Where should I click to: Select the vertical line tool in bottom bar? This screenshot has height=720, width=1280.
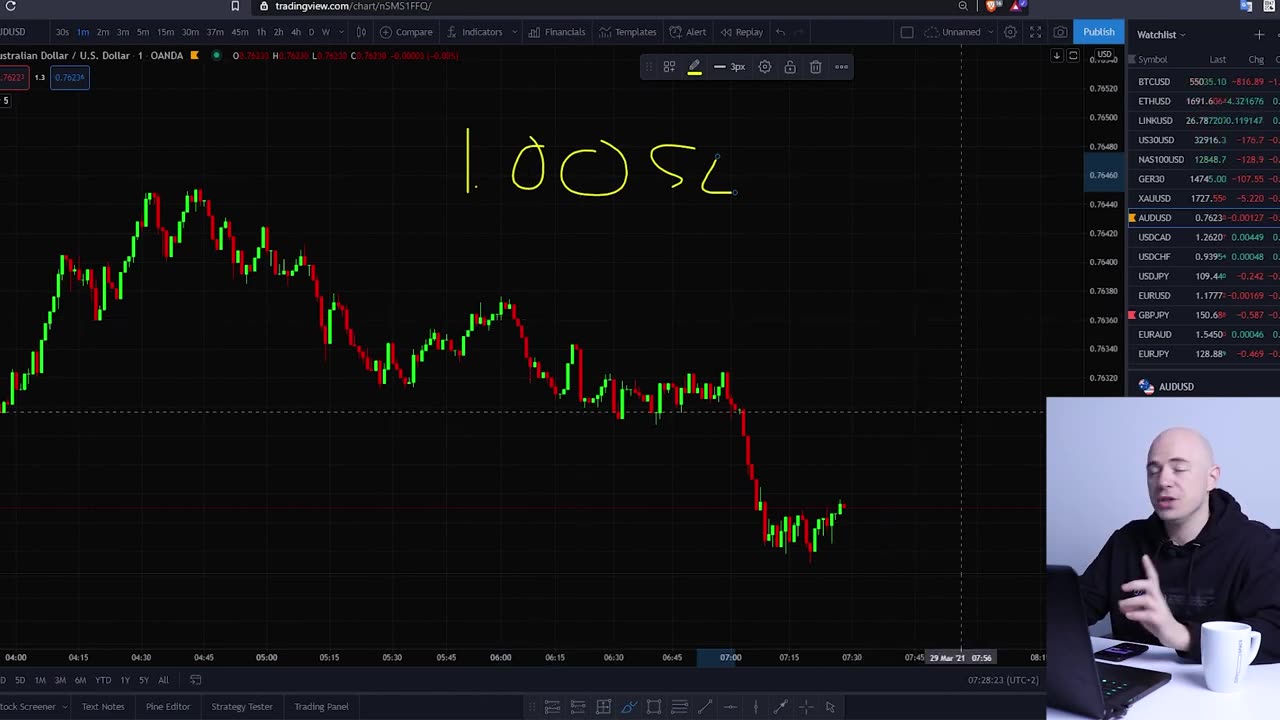point(755,707)
